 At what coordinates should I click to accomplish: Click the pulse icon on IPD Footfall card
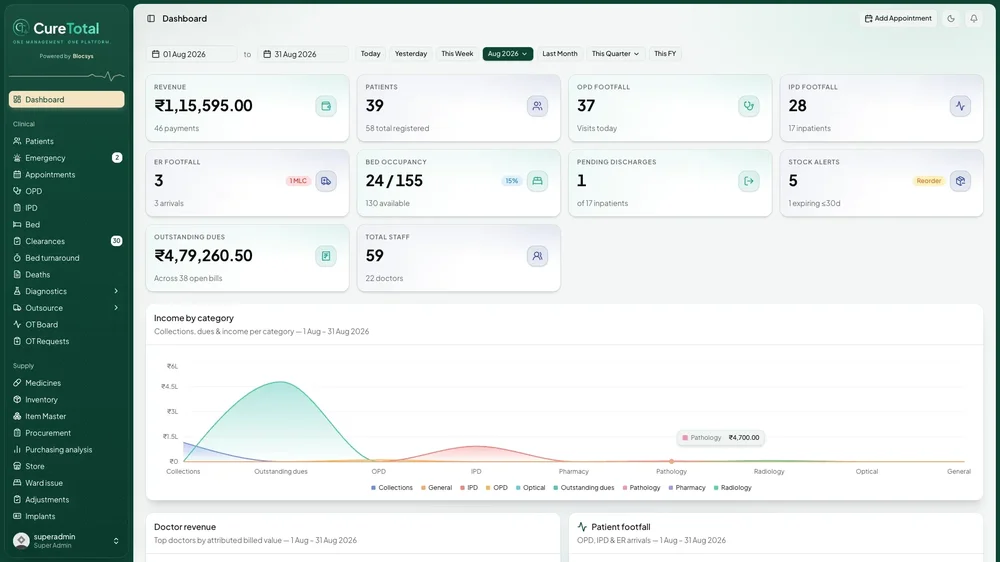960,106
